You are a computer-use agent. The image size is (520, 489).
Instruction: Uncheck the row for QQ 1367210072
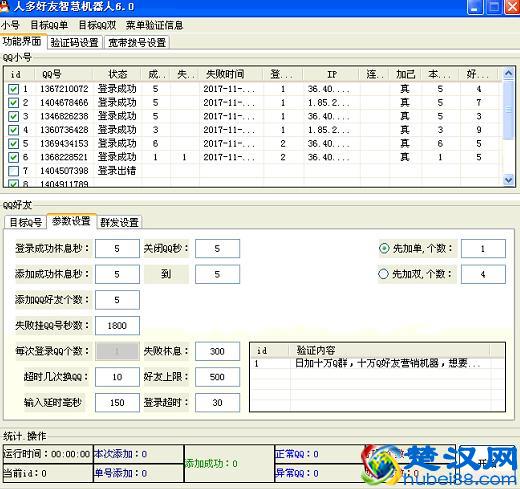click(13, 89)
